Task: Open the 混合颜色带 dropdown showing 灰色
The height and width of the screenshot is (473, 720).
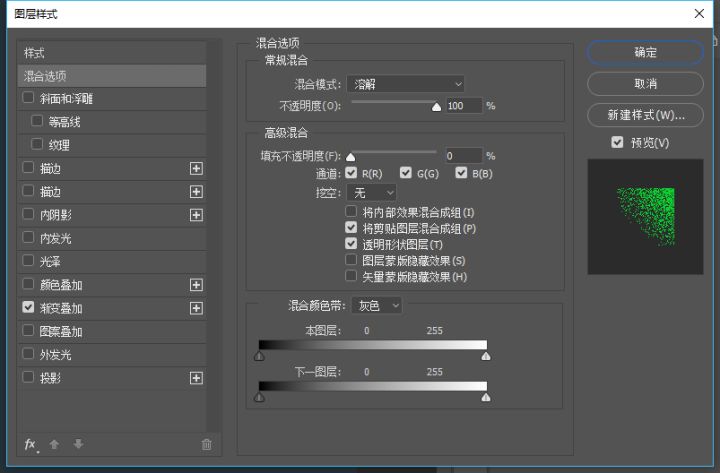Action: (377, 305)
